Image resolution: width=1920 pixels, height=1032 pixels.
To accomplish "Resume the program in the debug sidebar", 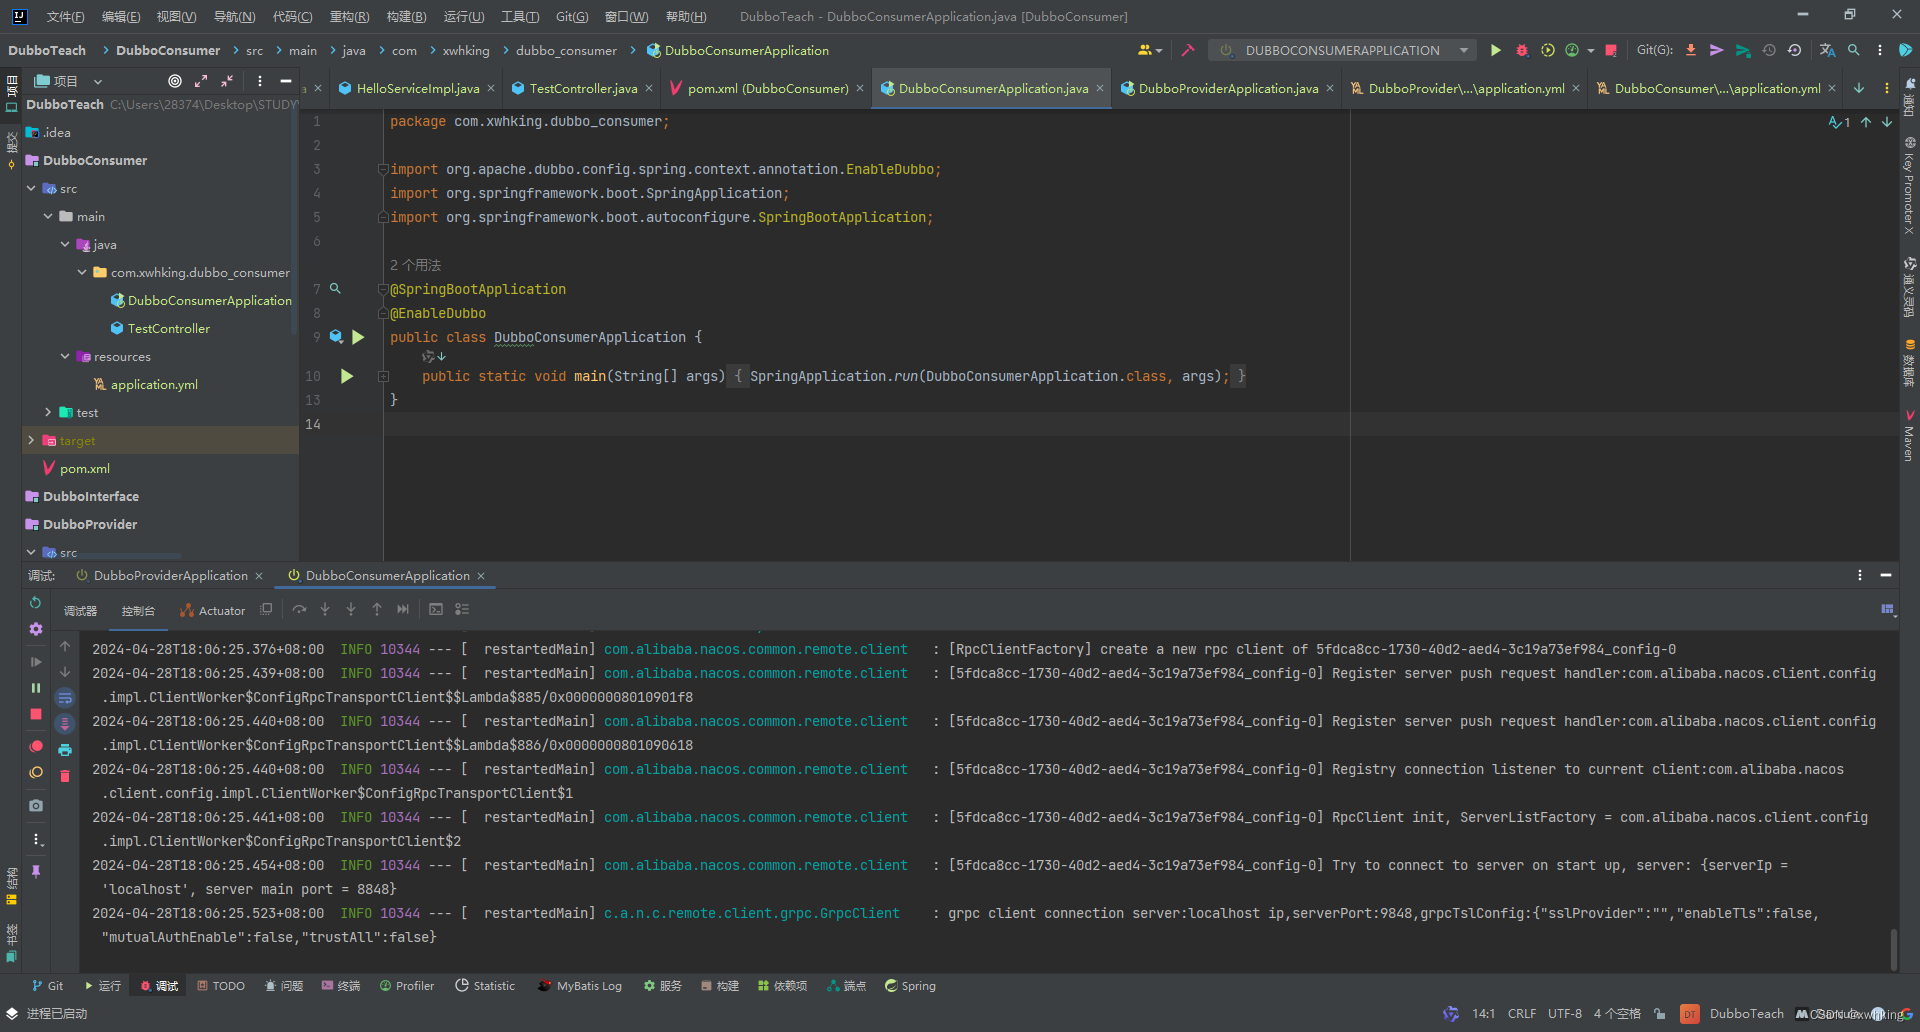I will click(36, 662).
